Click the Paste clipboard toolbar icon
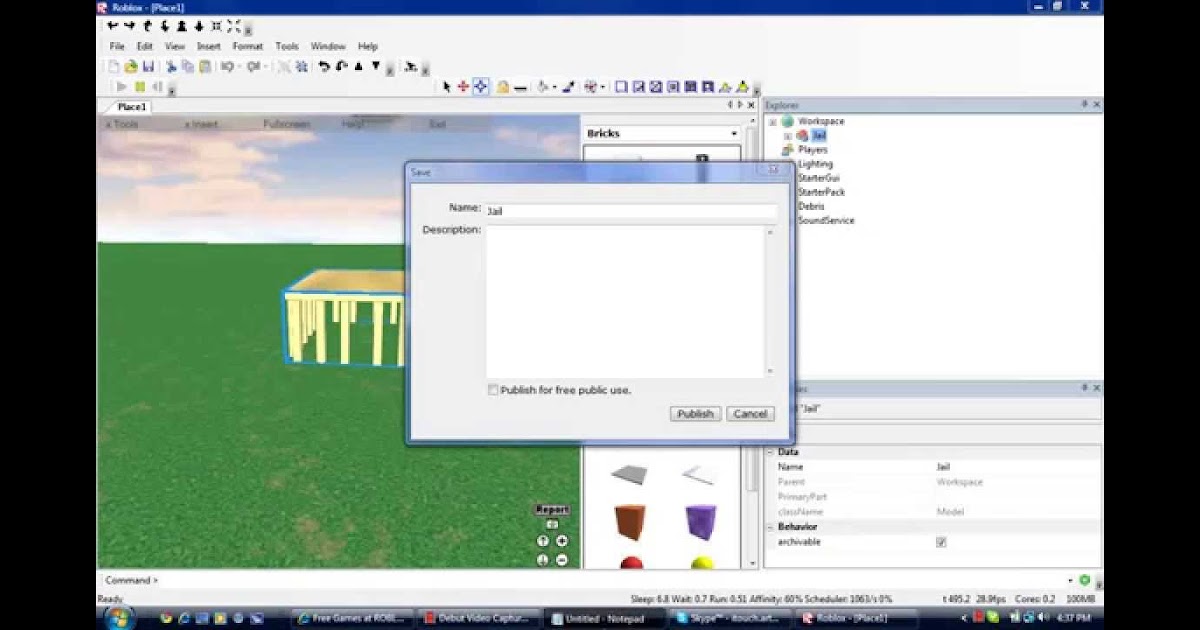Image resolution: width=1200 pixels, height=630 pixels. (205, 66)
